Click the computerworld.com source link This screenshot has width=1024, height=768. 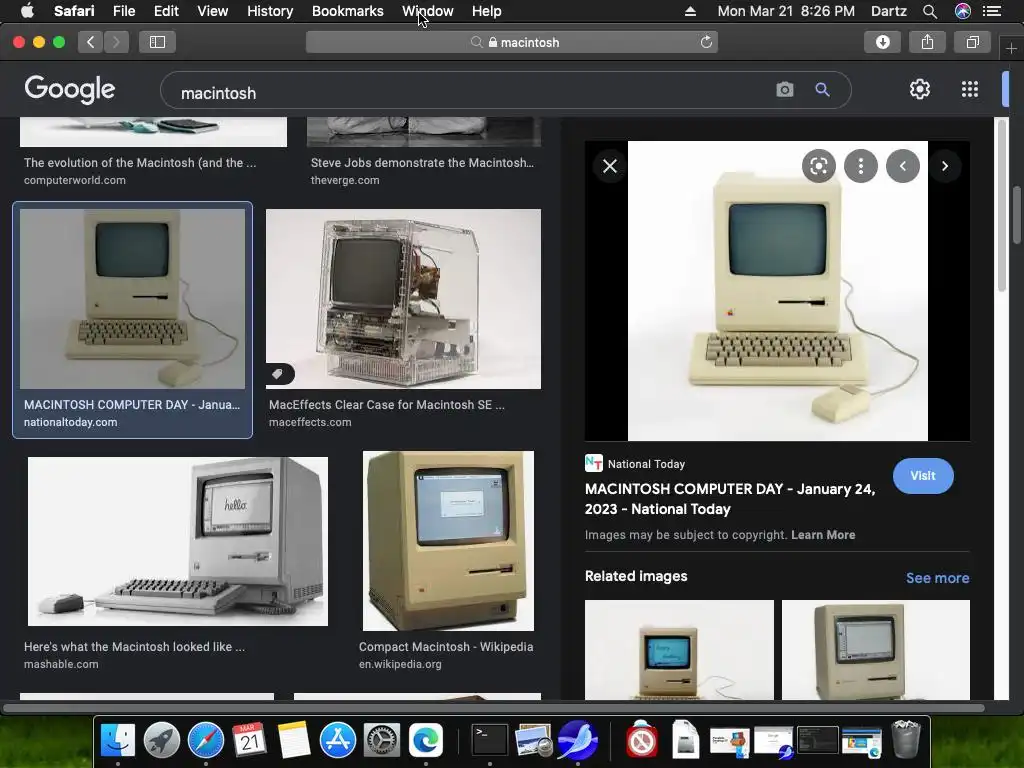[74, 180]
